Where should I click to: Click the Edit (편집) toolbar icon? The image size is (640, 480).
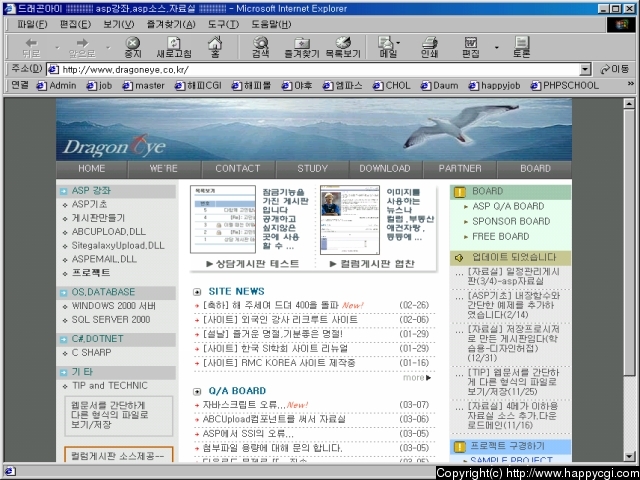pyautogui.click(x=470, y=47)
